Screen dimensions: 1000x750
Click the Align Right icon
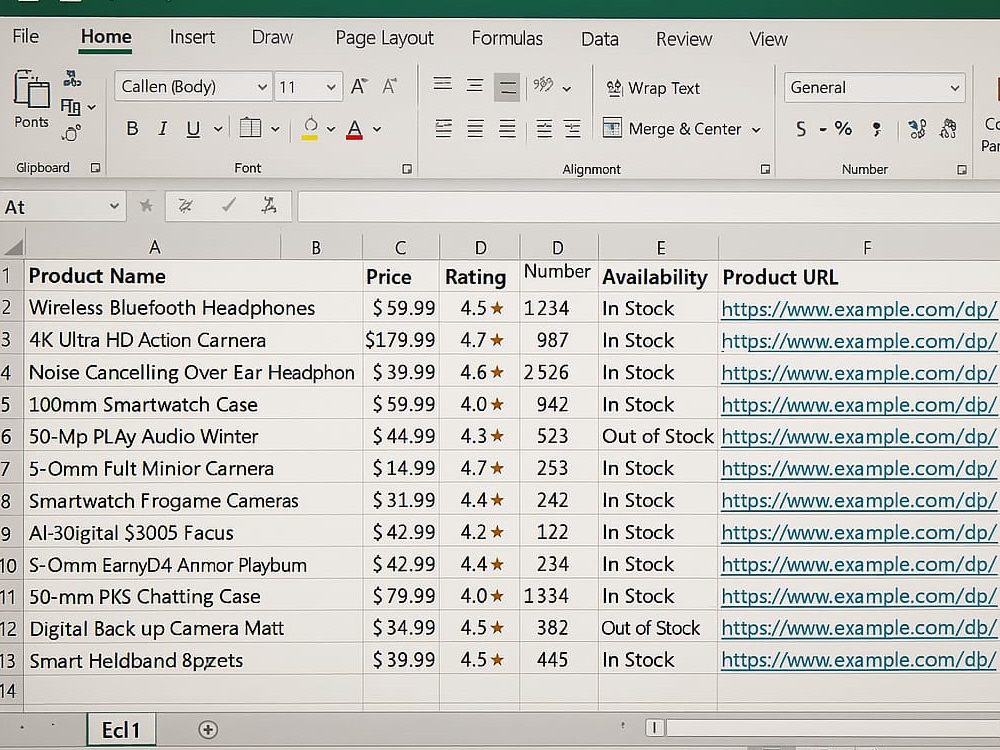click(x=507, y=129)
